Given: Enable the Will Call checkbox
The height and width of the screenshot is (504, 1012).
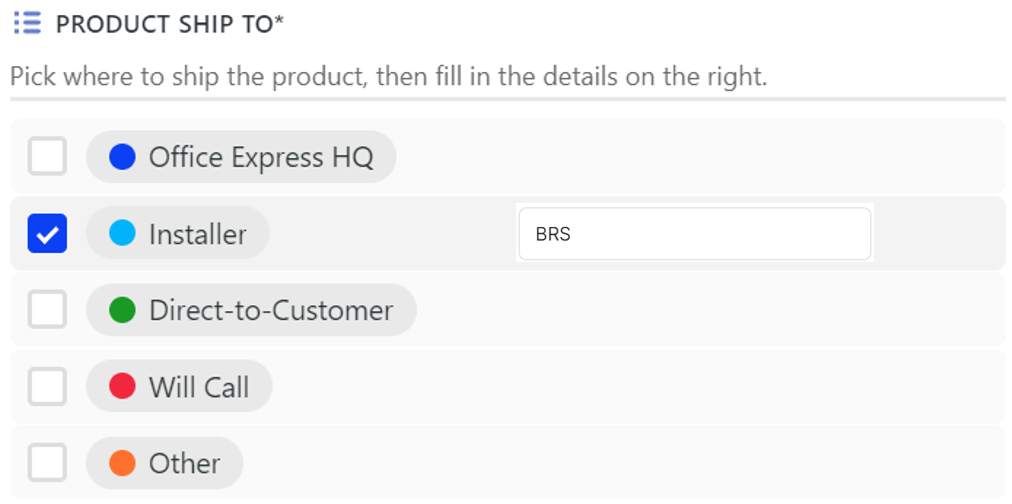Looking at the screenshot, I should pyautogui.click(x=47, y=387).
